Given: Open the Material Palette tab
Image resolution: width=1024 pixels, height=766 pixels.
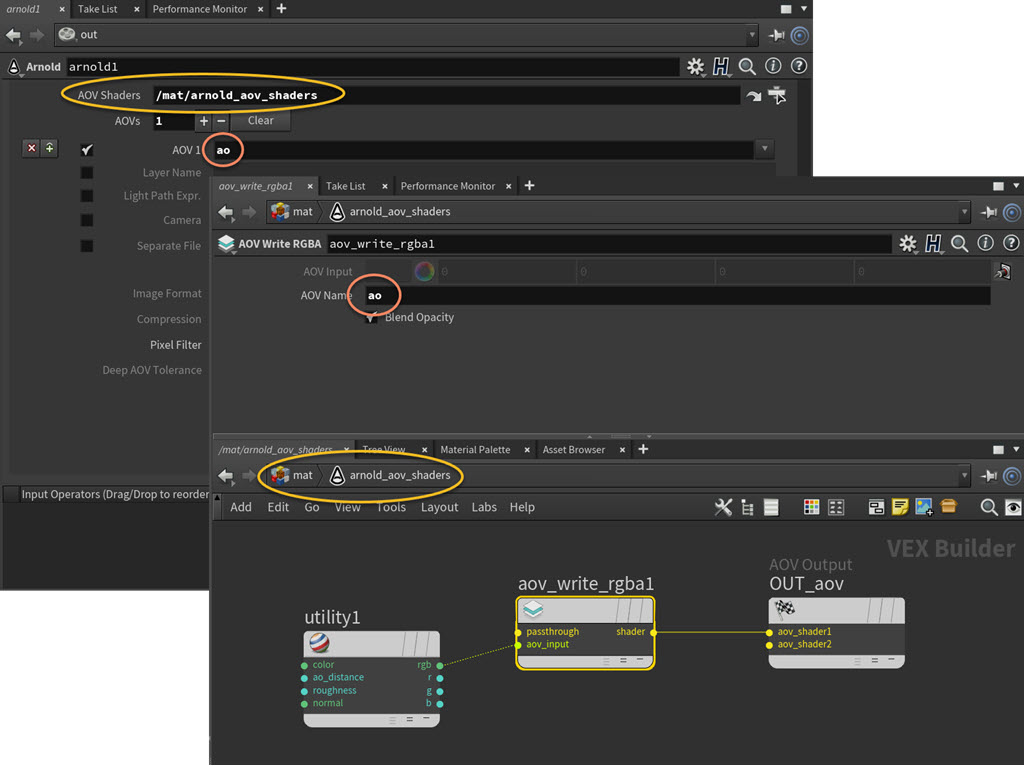Looking at the screenshot, I should pos(475,449).
